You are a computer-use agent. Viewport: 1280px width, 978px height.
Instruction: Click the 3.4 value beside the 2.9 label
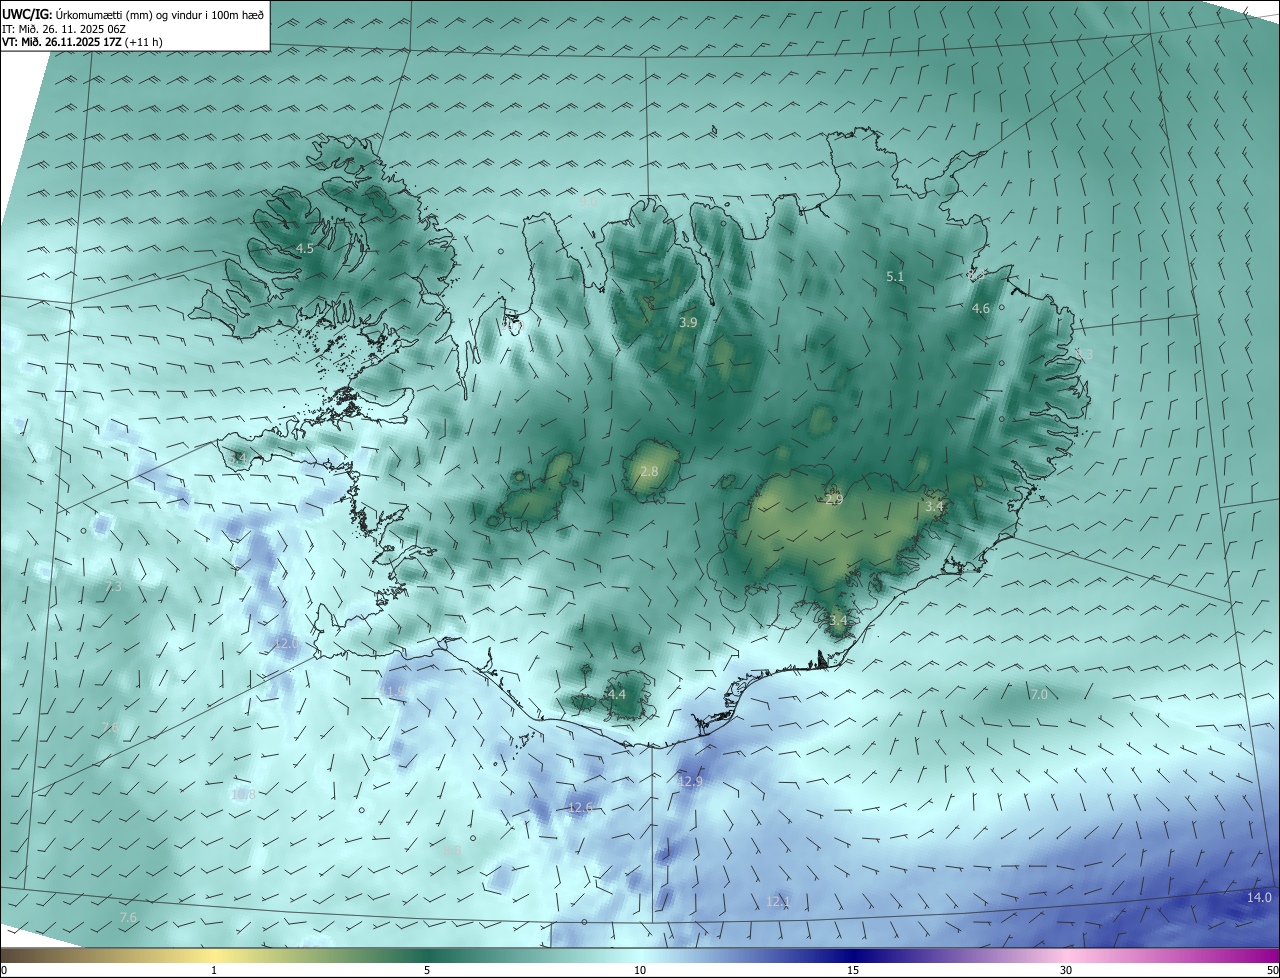click(x=934, y=507)
